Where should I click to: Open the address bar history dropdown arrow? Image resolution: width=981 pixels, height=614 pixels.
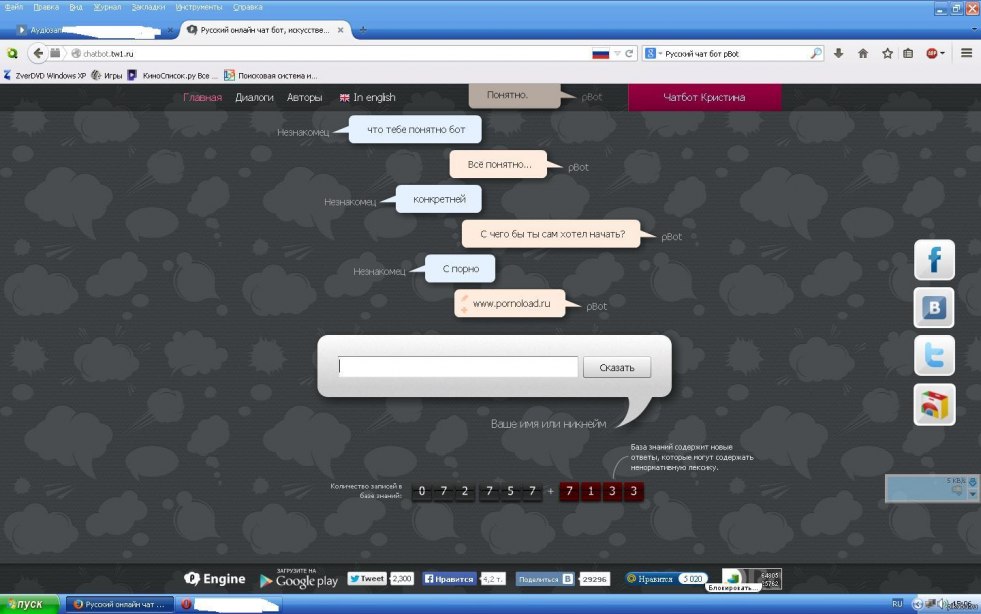[617, 53]
